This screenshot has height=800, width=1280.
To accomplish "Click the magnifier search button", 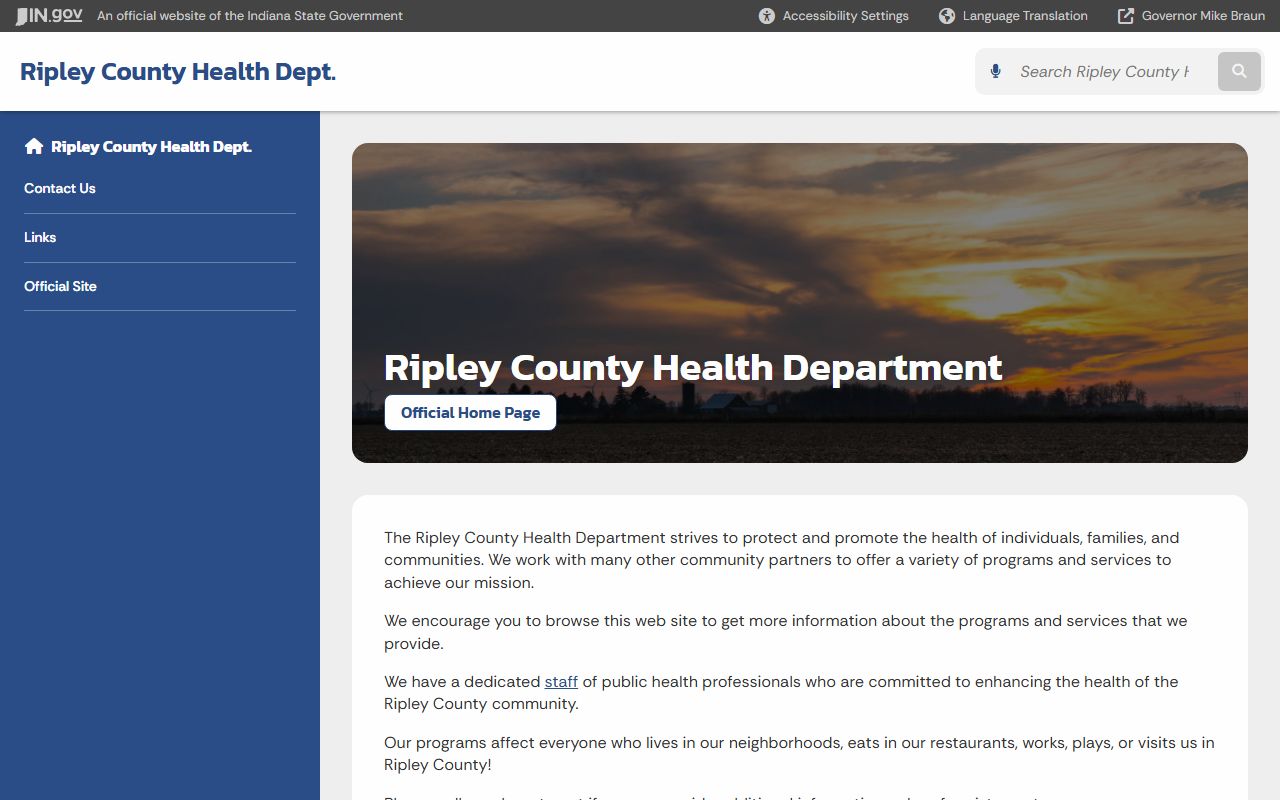I will tap(1239, 71).
